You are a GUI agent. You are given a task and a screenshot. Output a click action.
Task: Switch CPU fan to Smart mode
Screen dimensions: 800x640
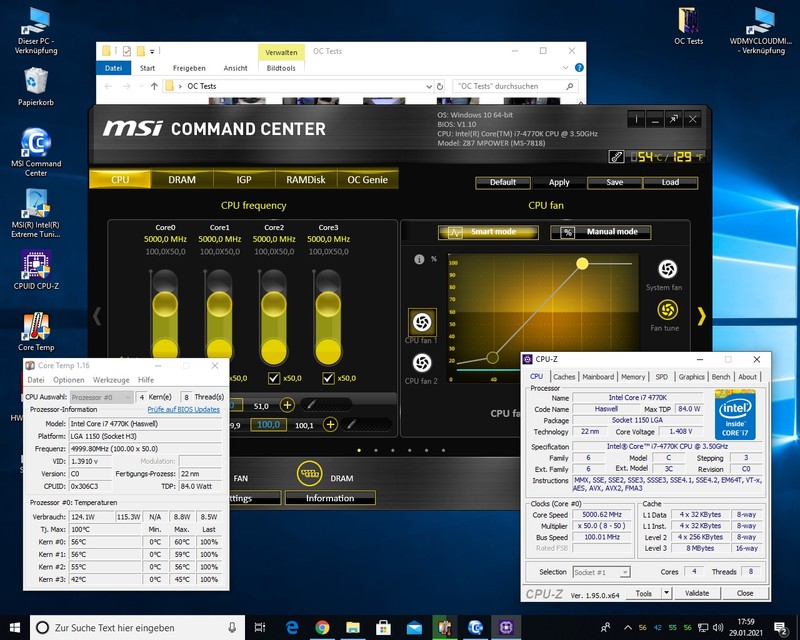(488, 232)
